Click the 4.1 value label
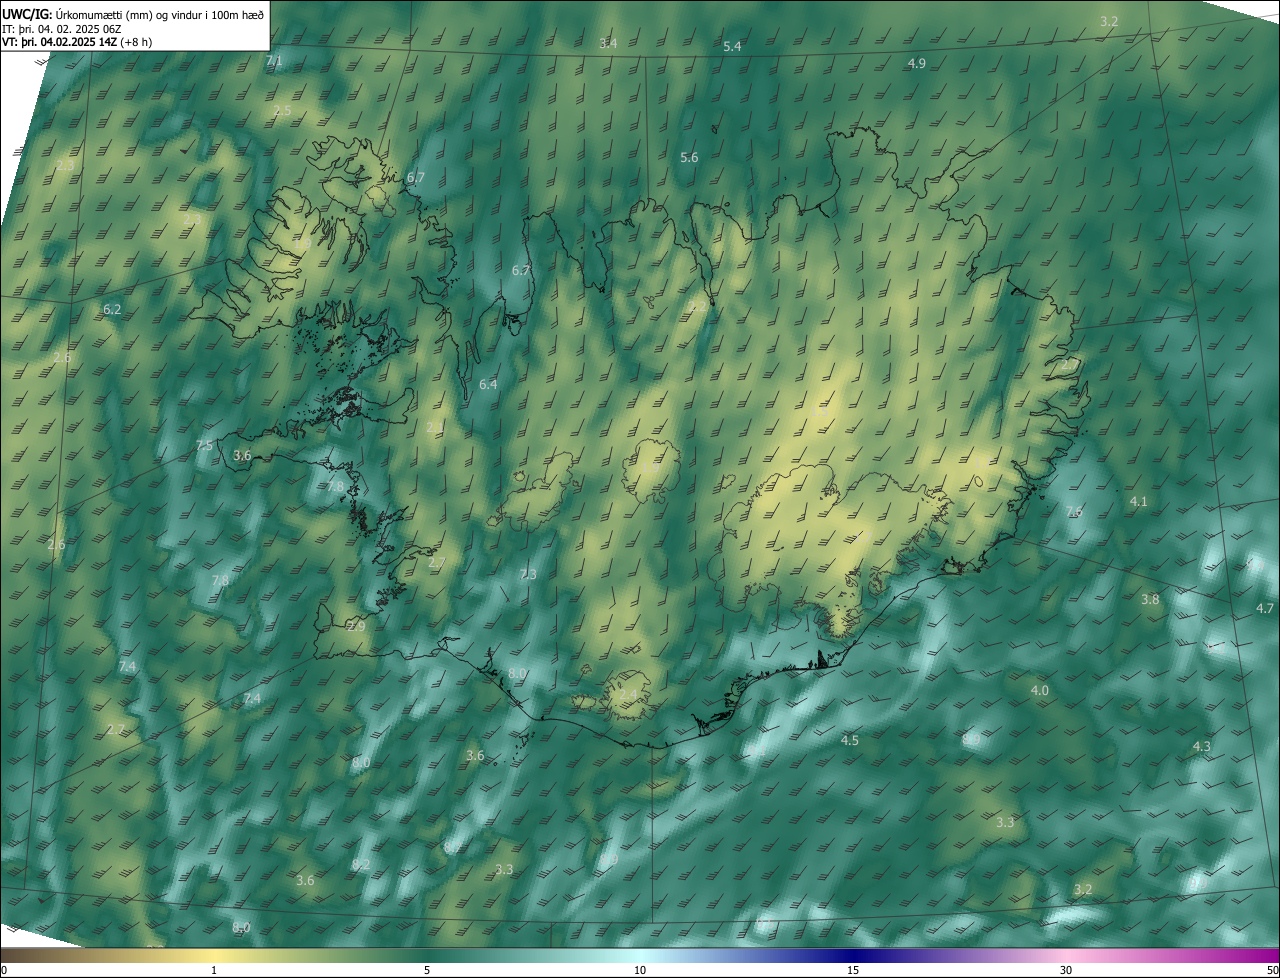 (x=1138, y=501)
